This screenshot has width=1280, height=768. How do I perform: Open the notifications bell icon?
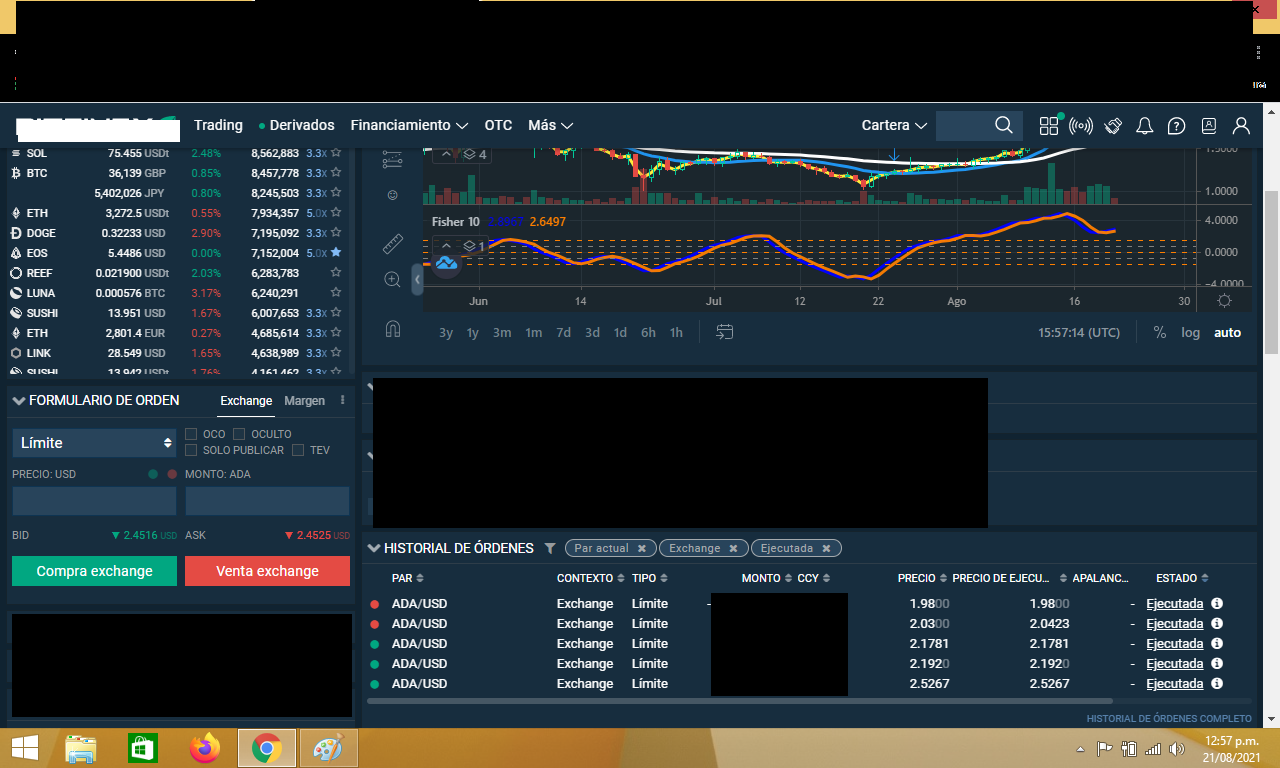click(1145, 126)
